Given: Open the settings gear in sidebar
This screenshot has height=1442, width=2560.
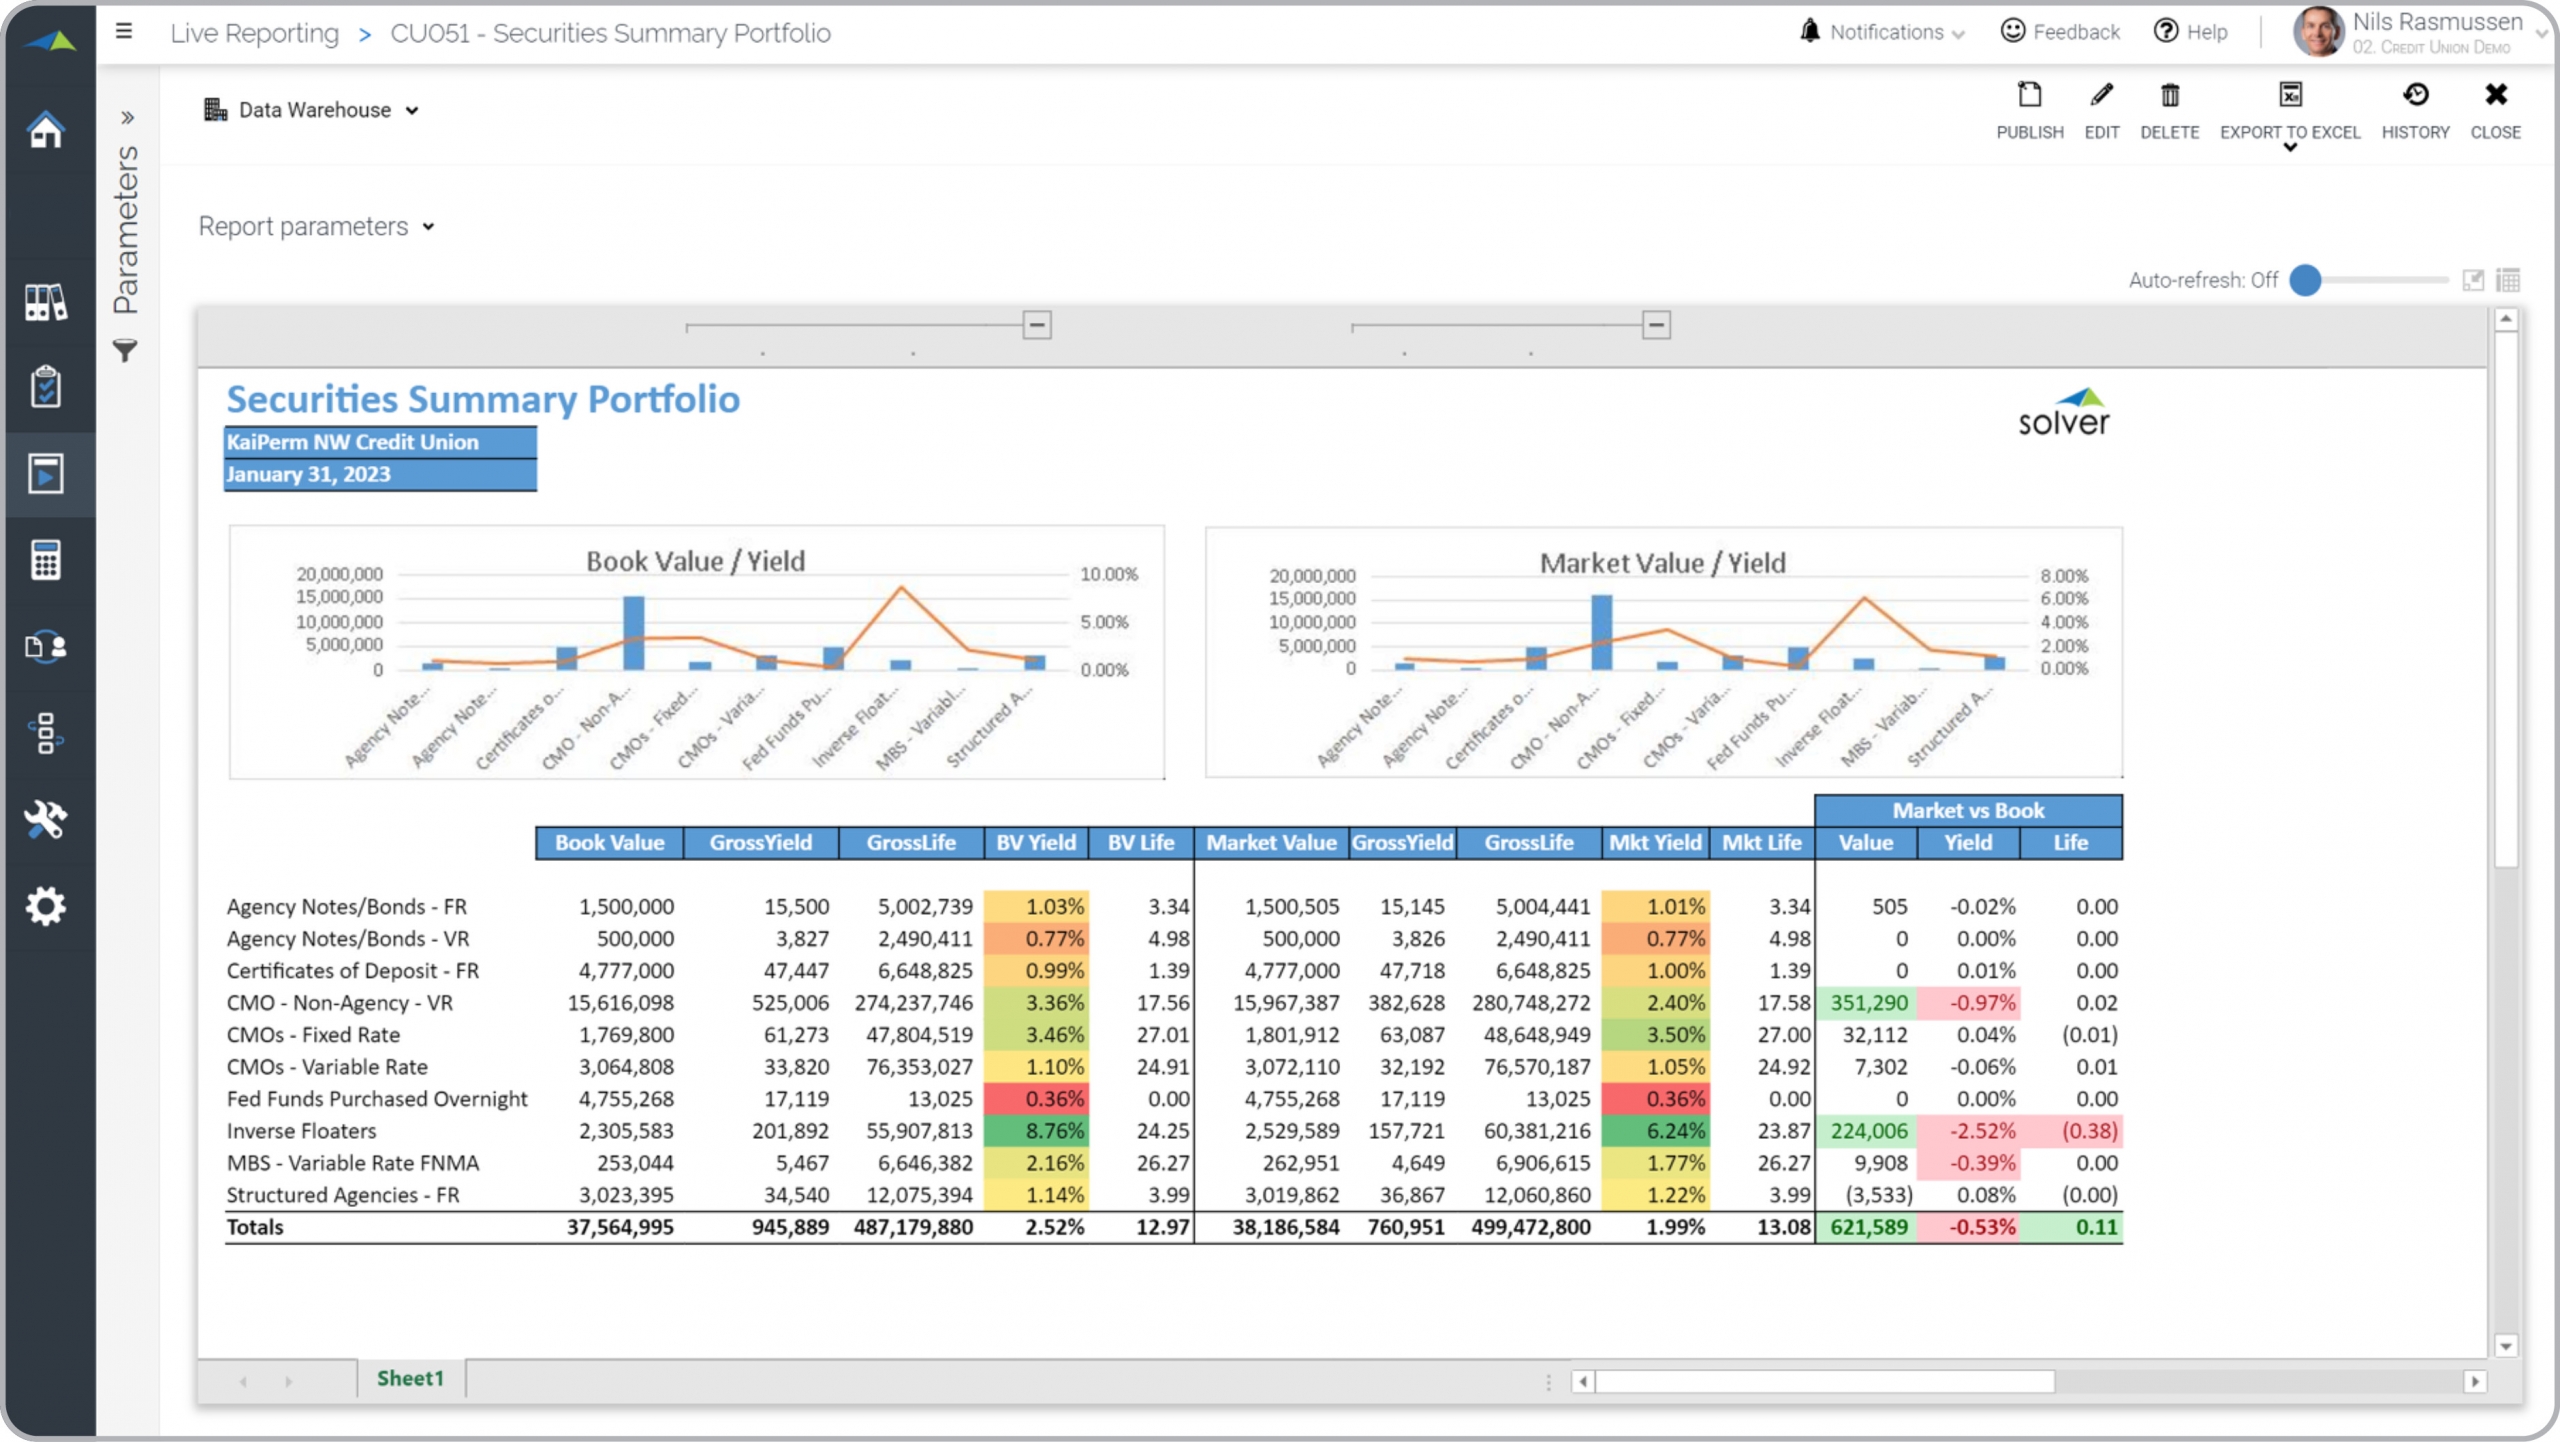Looking at the screenshot, I should point(46,906).
